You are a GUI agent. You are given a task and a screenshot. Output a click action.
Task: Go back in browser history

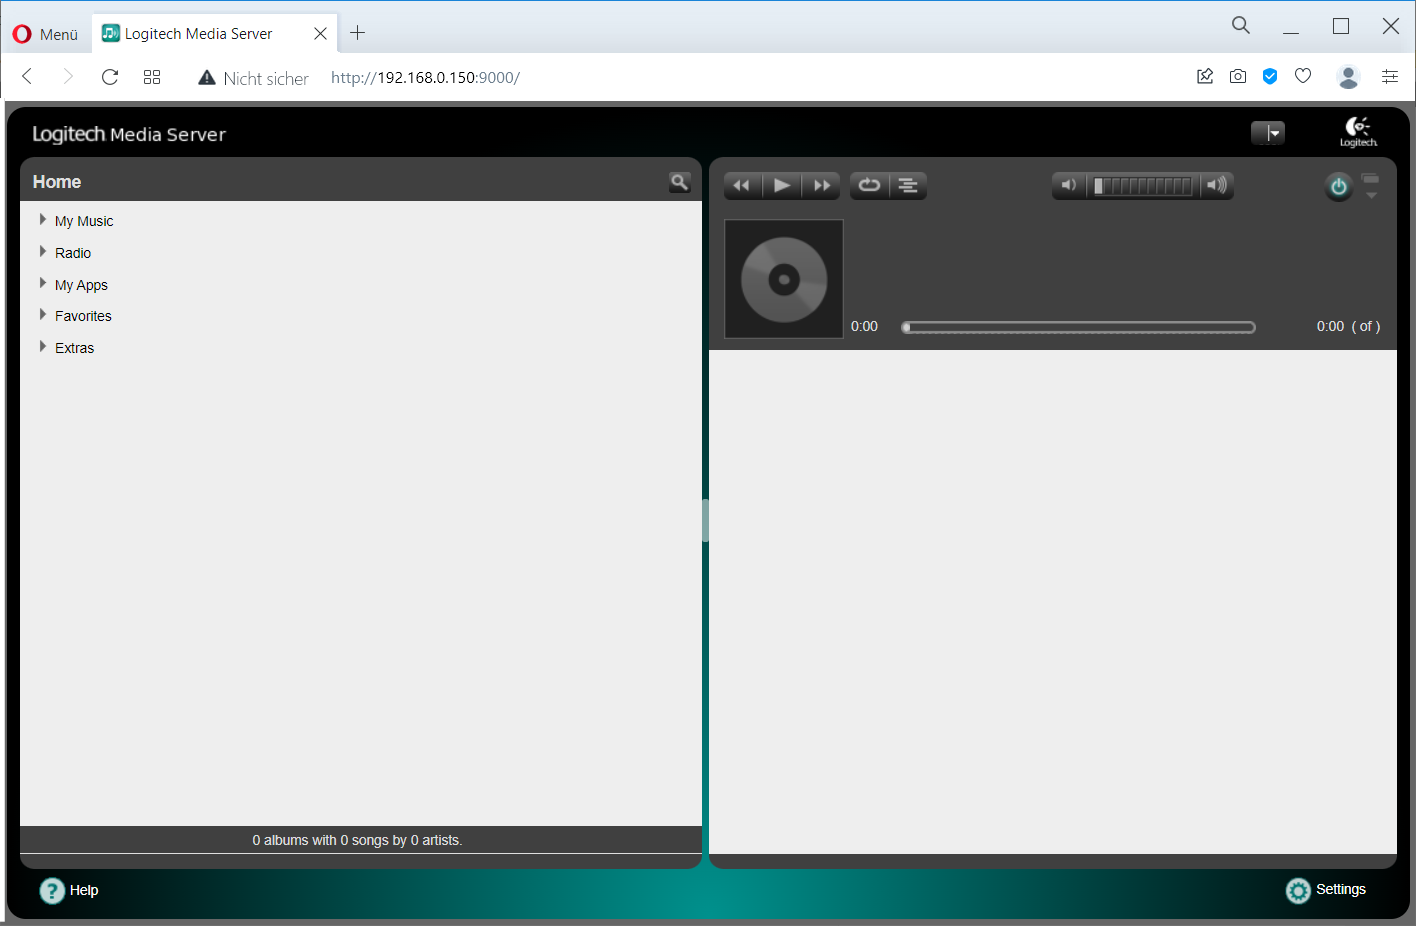[x=27, y=77]
